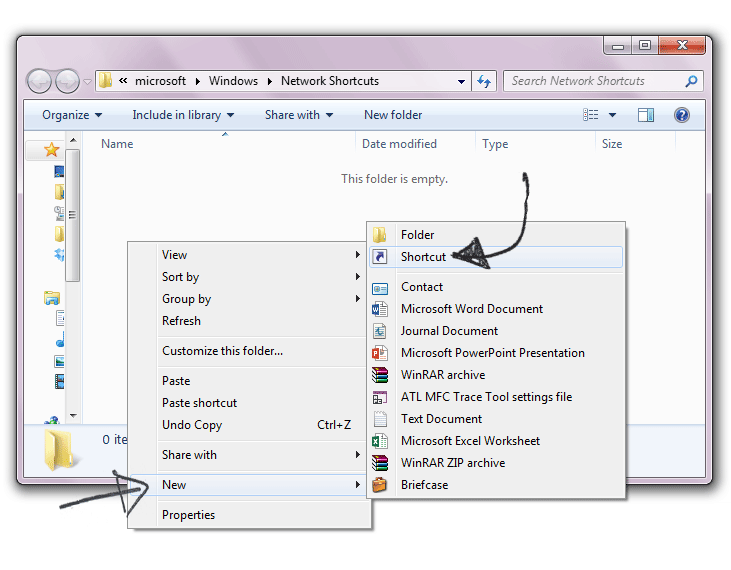Select the Favorites star in navigation pane
Image resolution: width=731 pixels, height=570 pixels.
point(51,150)
